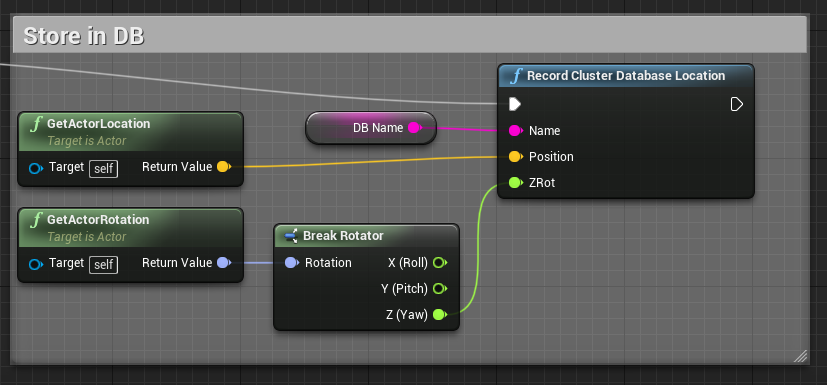This screenshot has height=385, width=827.
Task: Select the Break Rotator node header
Action: click(367, 236)
